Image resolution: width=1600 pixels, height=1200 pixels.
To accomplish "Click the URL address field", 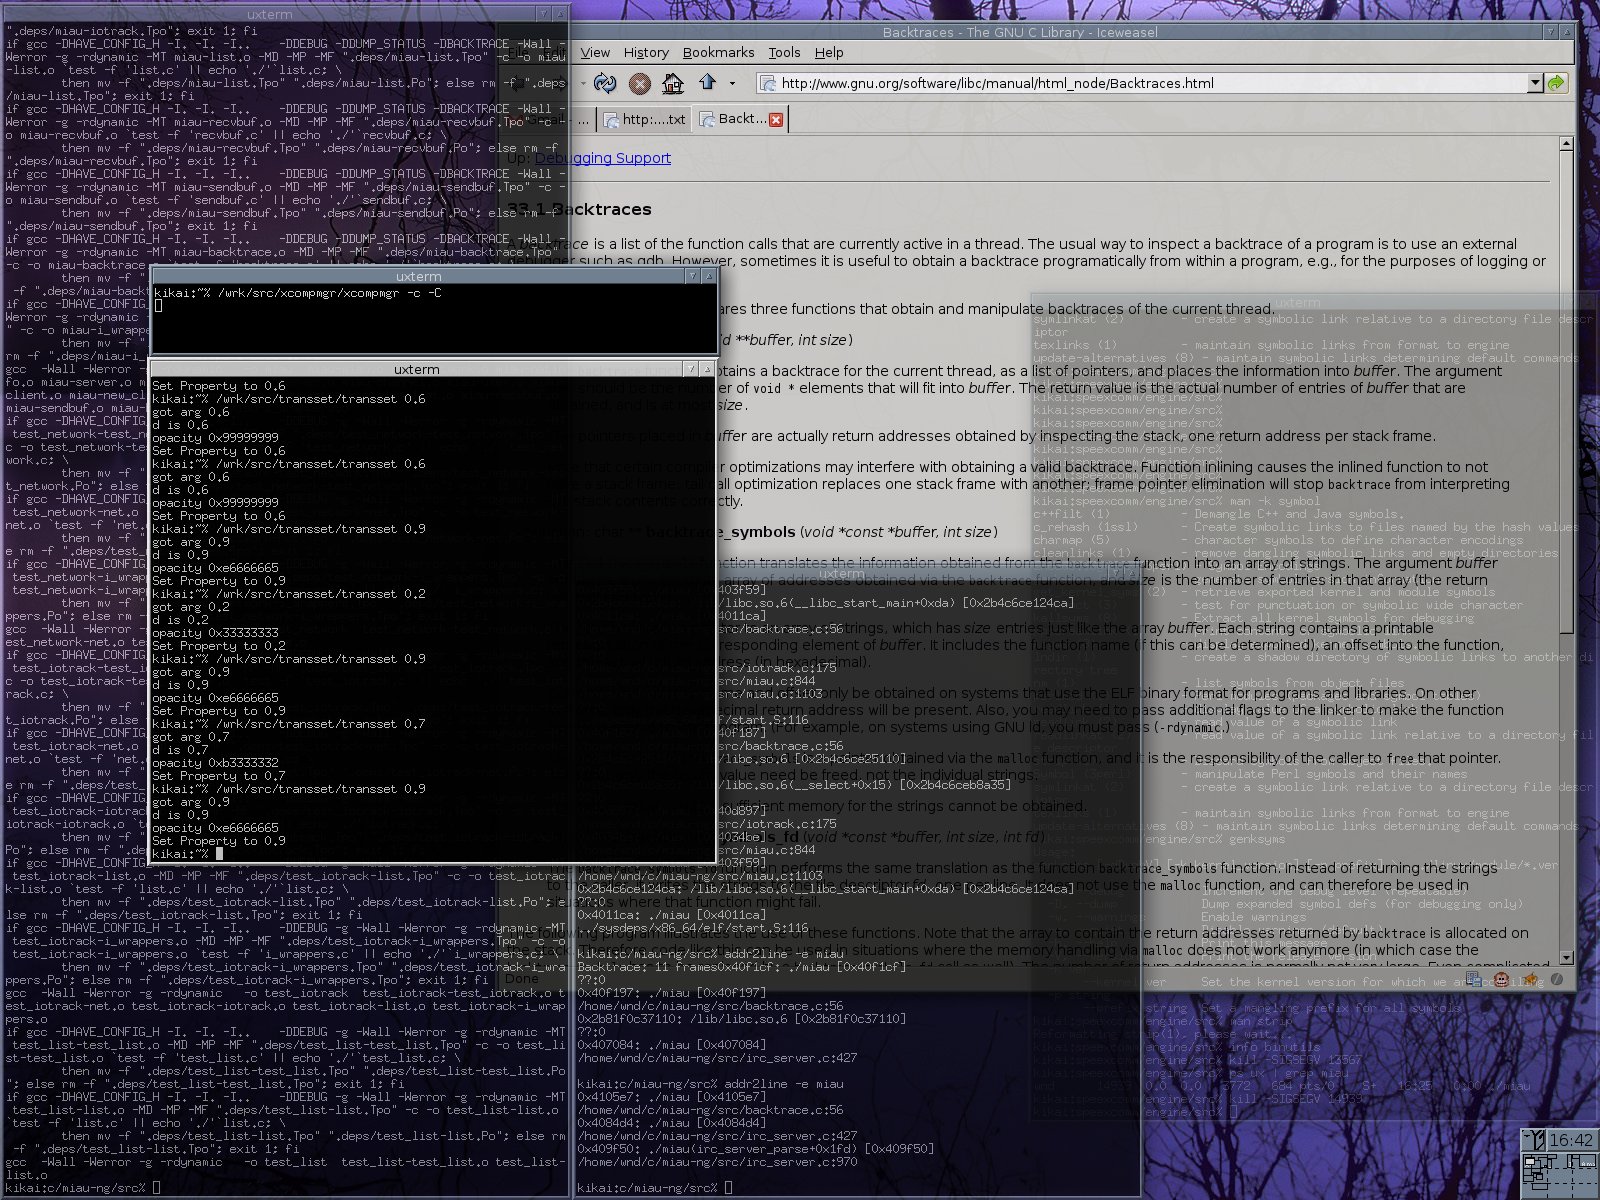I will (1150, 83).
